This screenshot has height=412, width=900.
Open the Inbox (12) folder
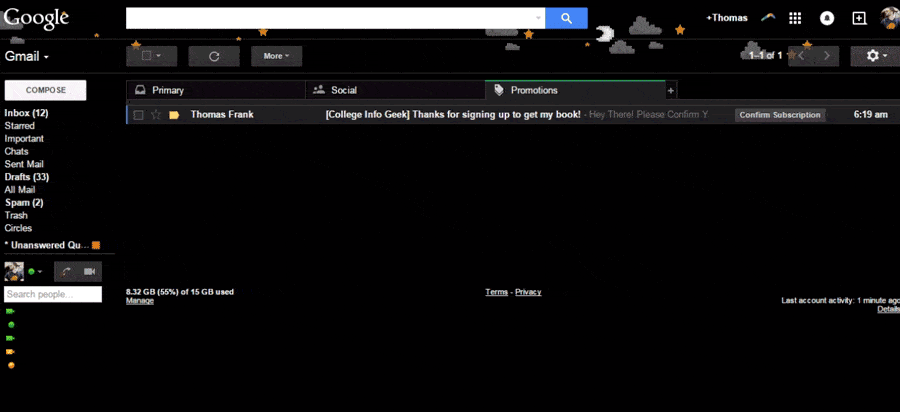click(x=26, y=113)
